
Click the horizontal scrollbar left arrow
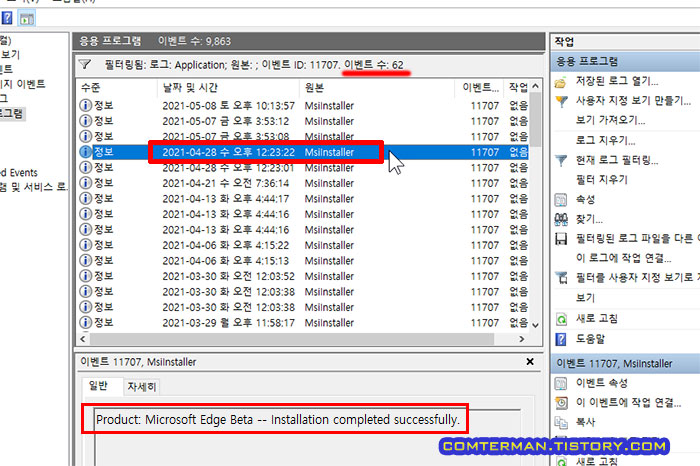[83, 339]
